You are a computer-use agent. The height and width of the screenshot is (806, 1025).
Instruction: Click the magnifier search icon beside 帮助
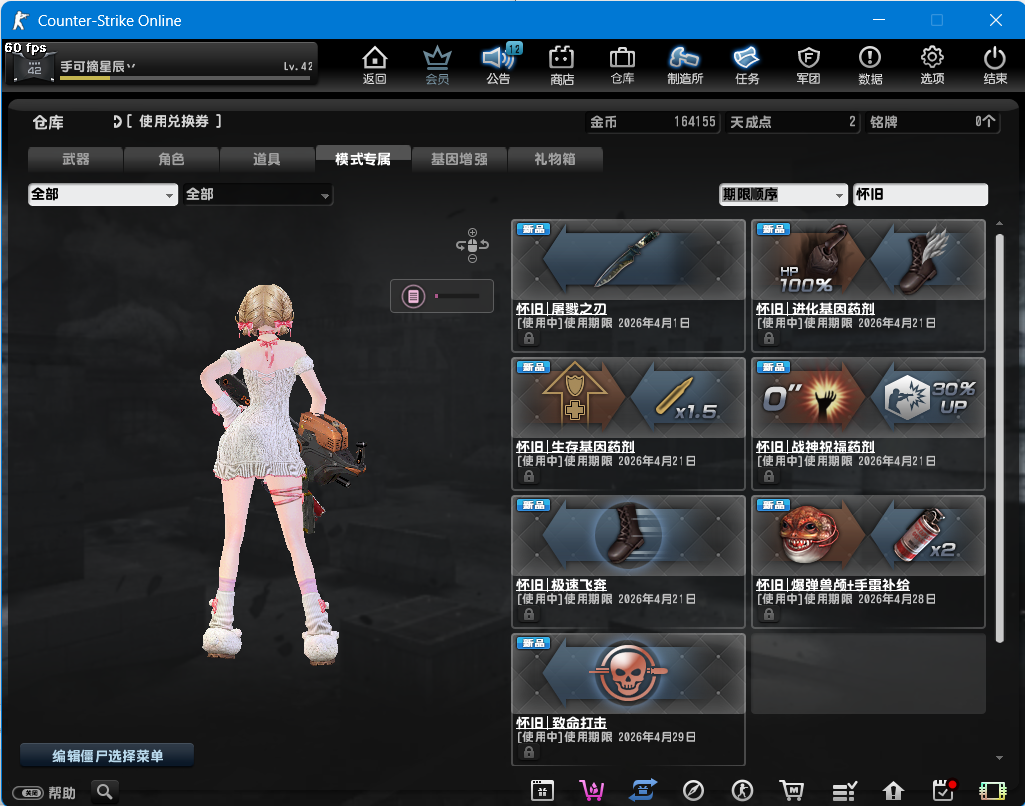click(105, 792)
